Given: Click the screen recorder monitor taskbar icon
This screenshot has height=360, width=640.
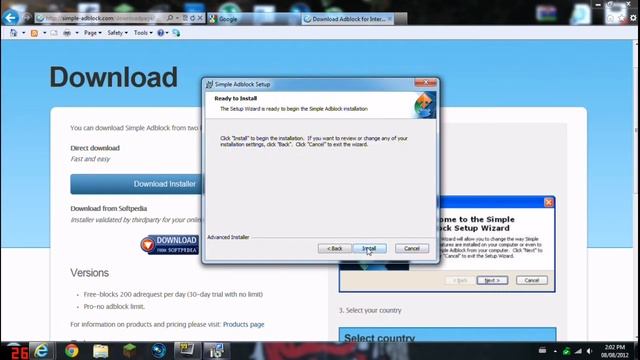Looking at the screenshot, I should tap(187, 351).
